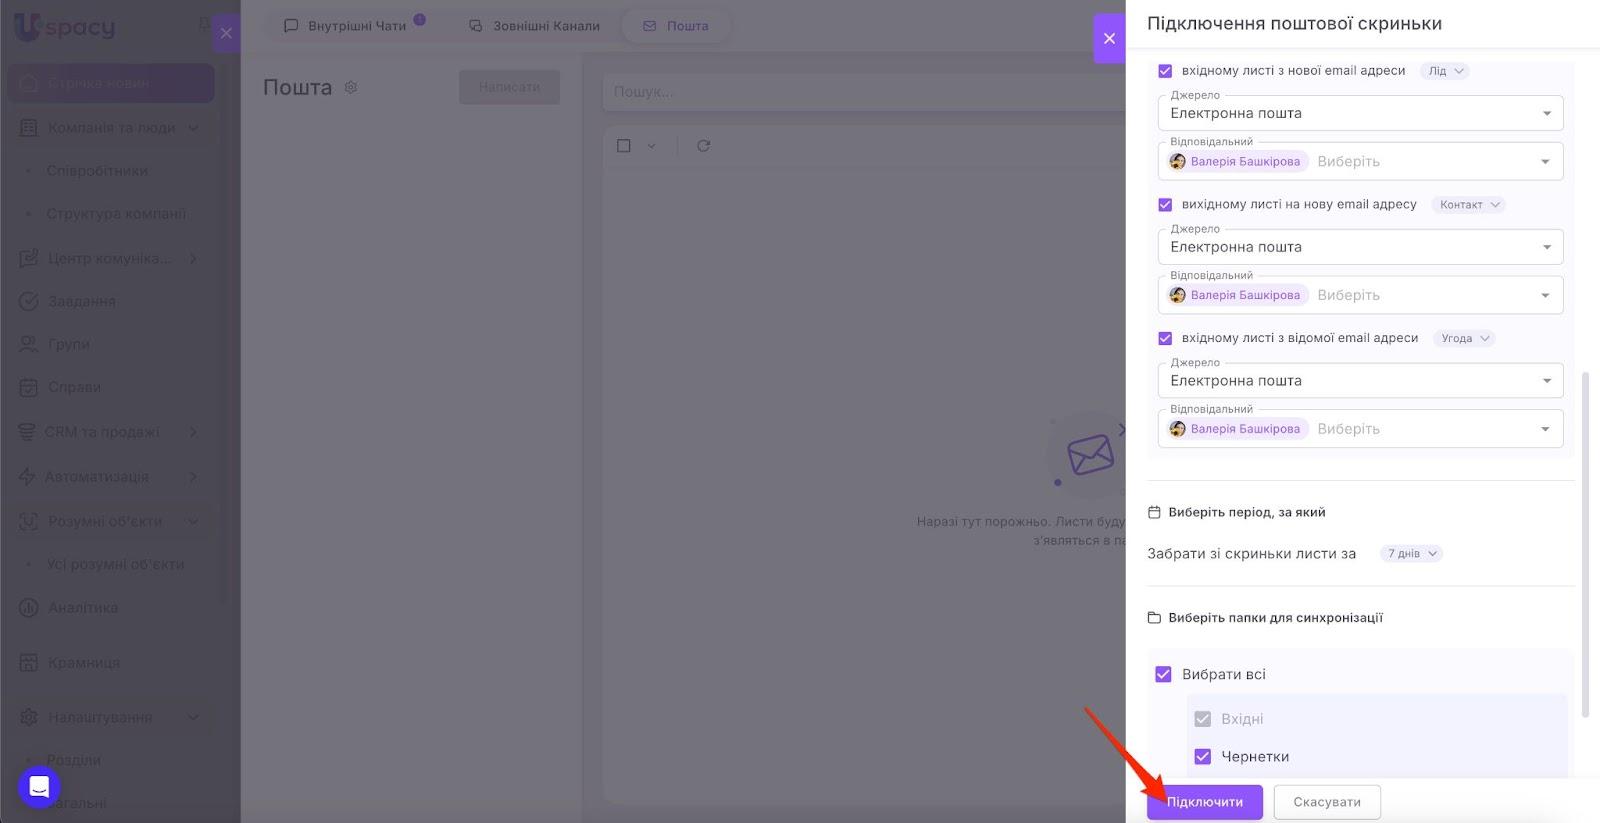Click the Налаштування gear icon
Viewport: 1600px width, 823px height.
tap(28, 718)
